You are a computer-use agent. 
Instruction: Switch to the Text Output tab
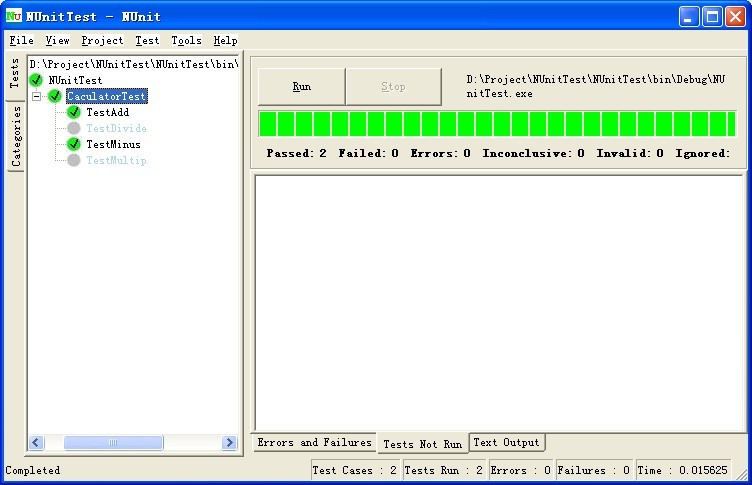[x=506, y=443]
